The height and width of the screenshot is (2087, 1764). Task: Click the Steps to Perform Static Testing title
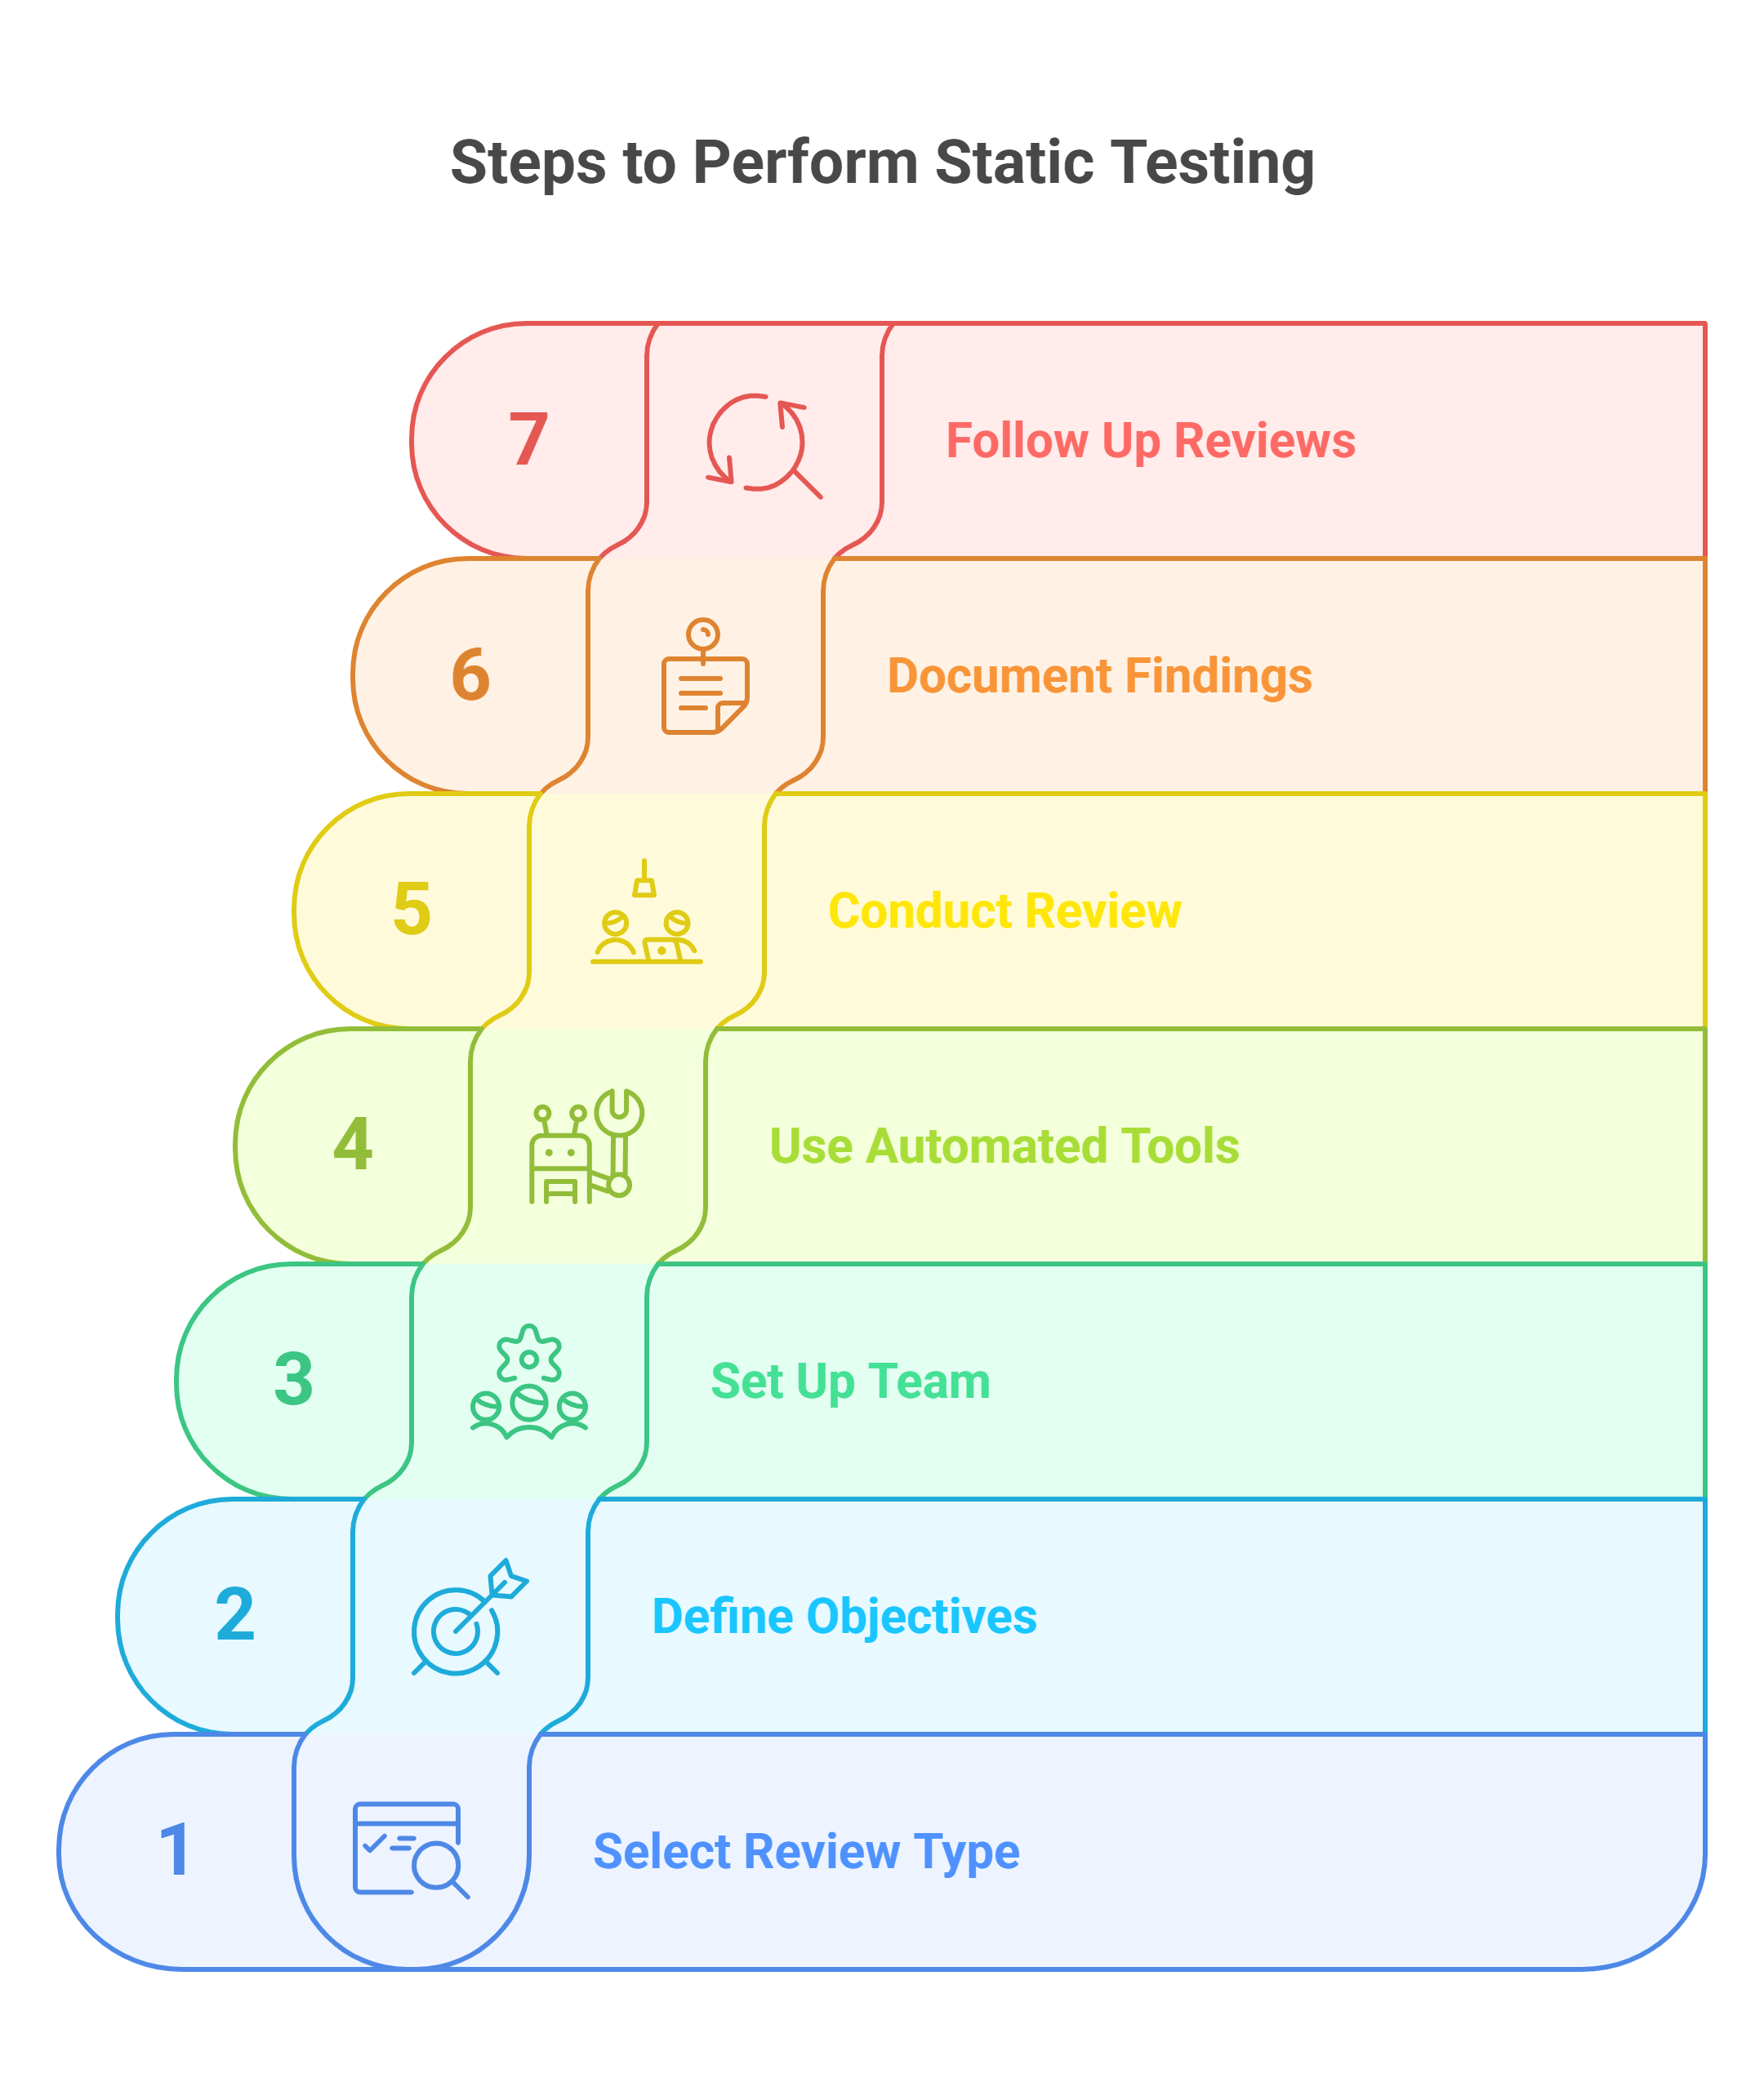tap(882, 163)
